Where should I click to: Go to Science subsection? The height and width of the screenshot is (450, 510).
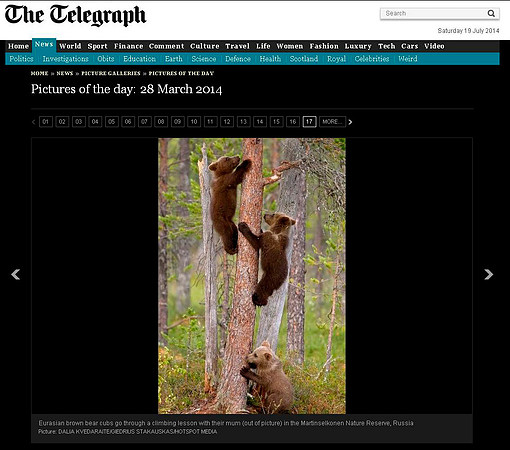click(x=204, y=59)
